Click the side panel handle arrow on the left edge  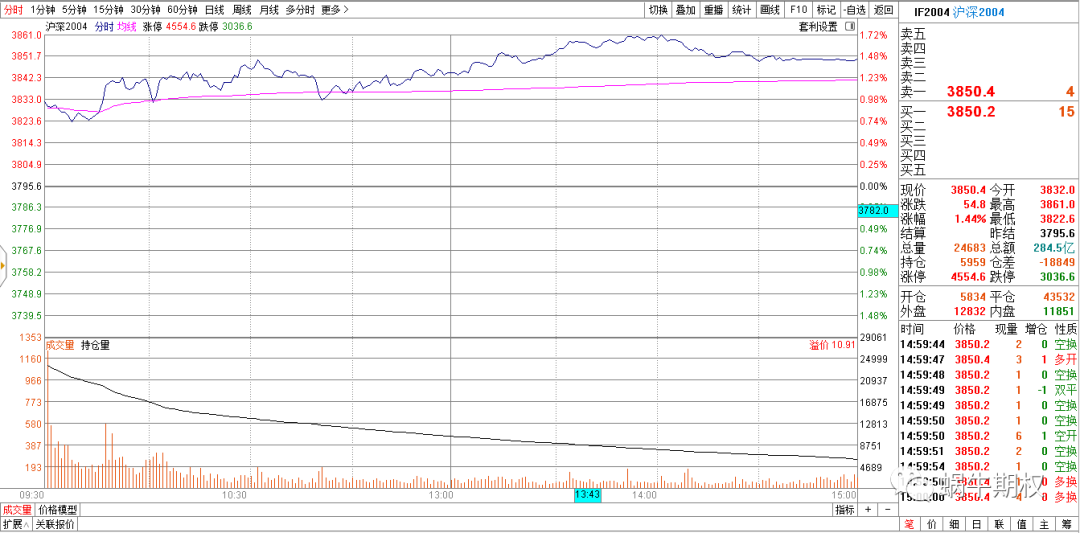tap(3, 264)
